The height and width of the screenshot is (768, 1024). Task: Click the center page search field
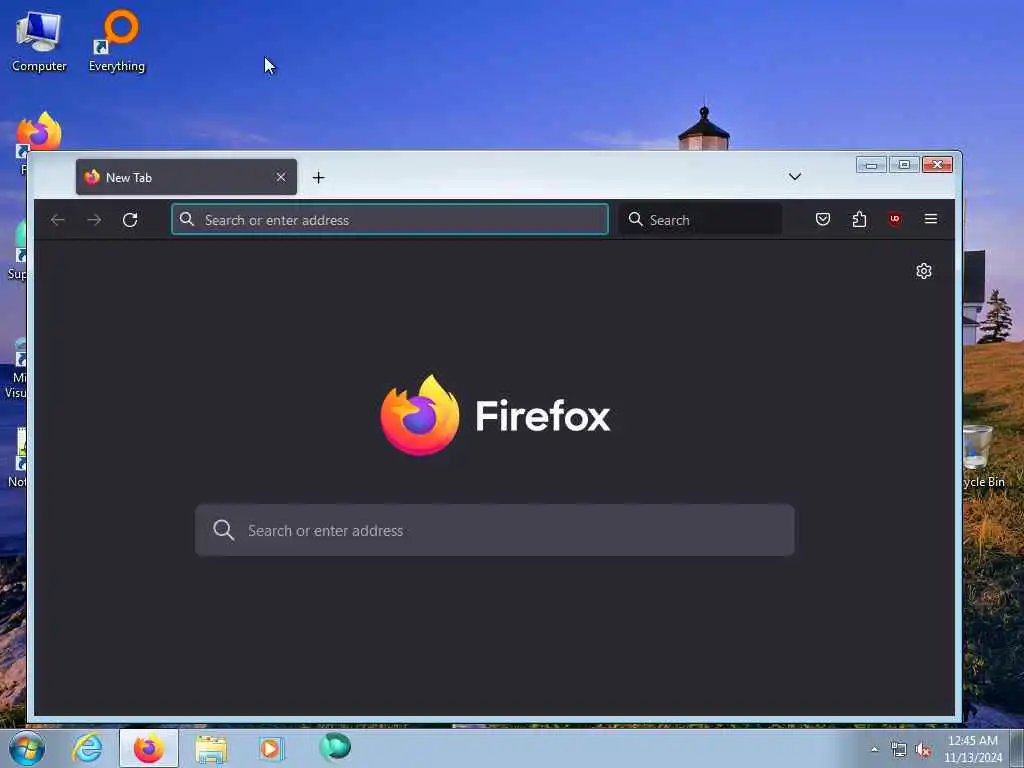click(x=494, y=530)
